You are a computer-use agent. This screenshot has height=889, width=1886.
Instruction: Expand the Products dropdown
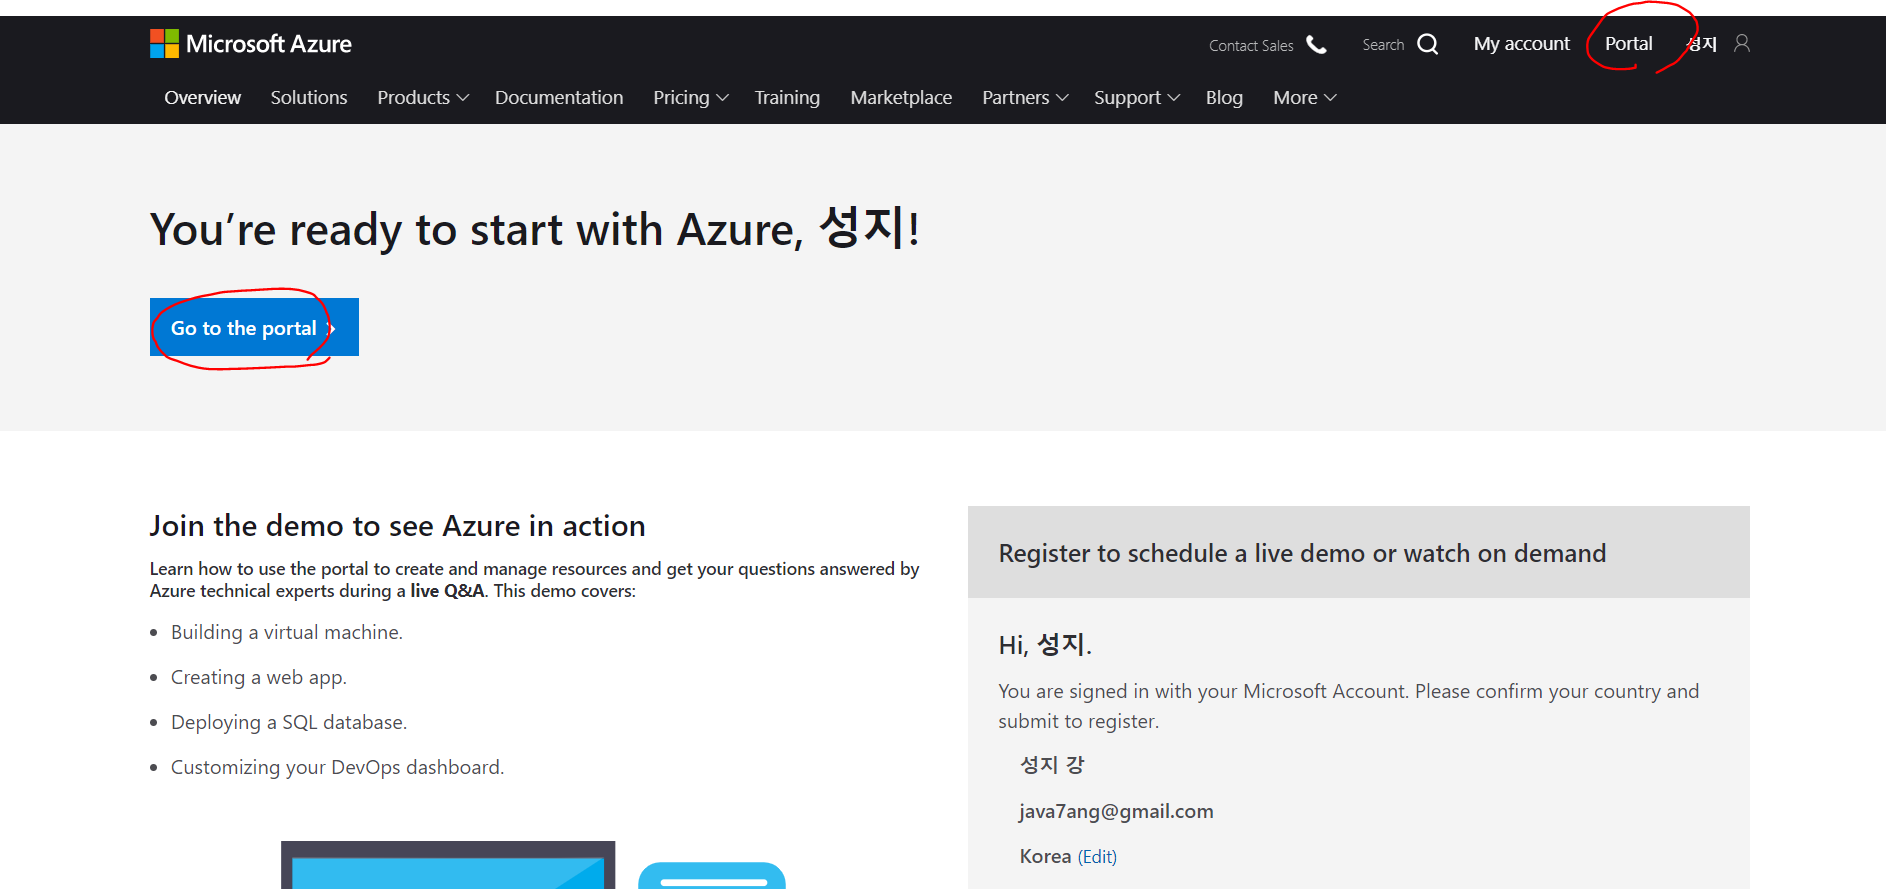click(422, 98)
